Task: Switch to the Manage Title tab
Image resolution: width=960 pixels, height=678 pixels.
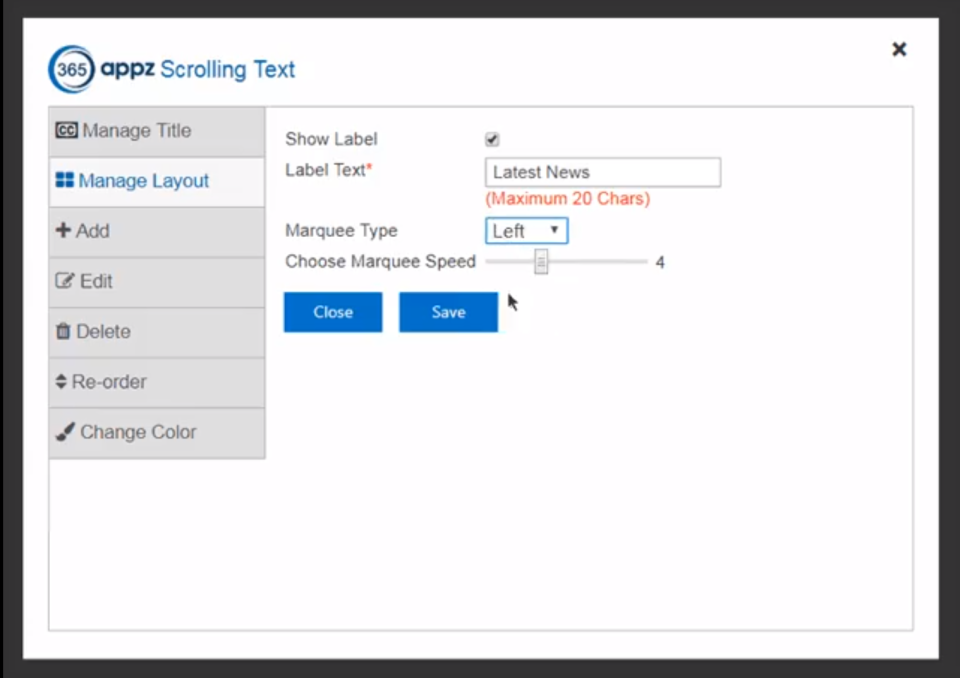Action: pyautogui.click(x=137, y=131)
